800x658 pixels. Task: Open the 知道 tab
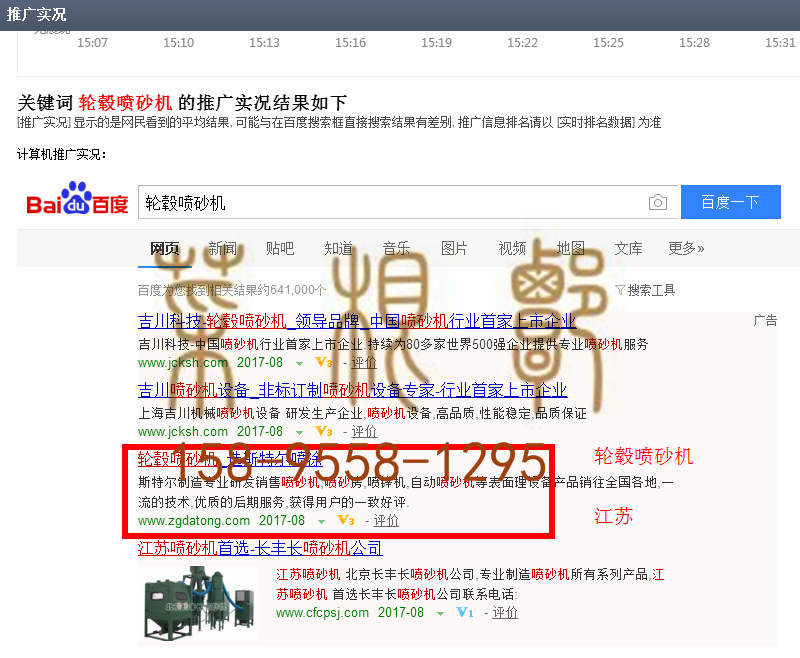tap(338, 248)
